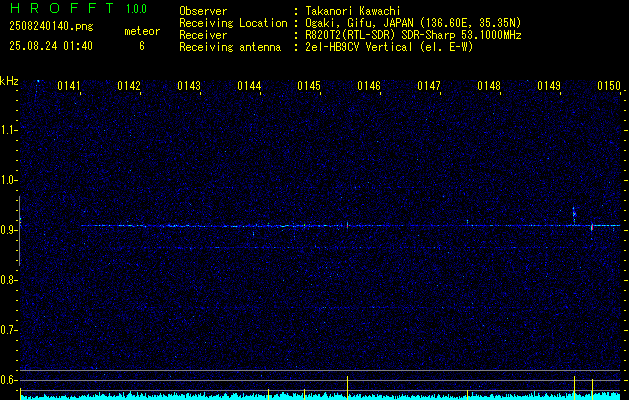Click the 0145 time axis label
Screen dimensions: 629x400
pos(309,86)
